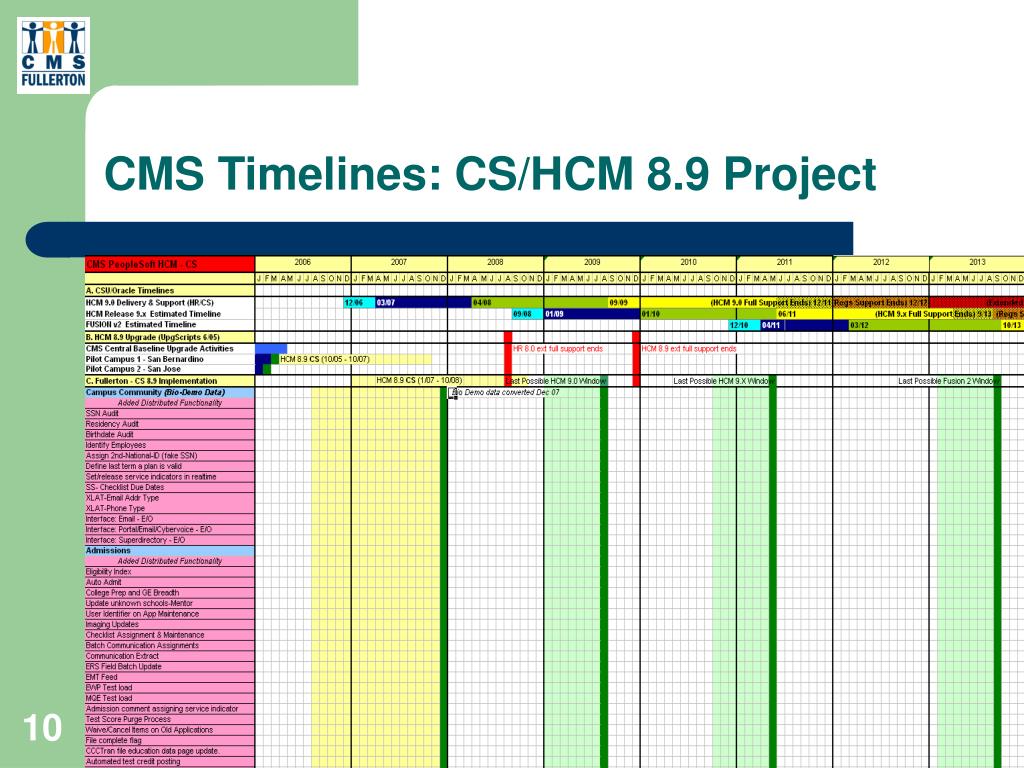Click Automated test credit posting row
This screenshot has width=1024, height=768.
(170, 761)
